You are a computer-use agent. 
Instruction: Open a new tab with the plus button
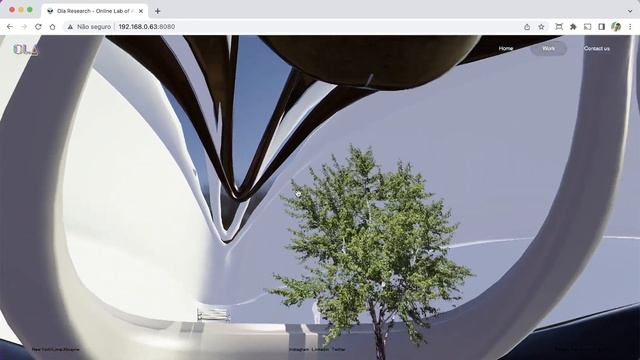[158, 11]
